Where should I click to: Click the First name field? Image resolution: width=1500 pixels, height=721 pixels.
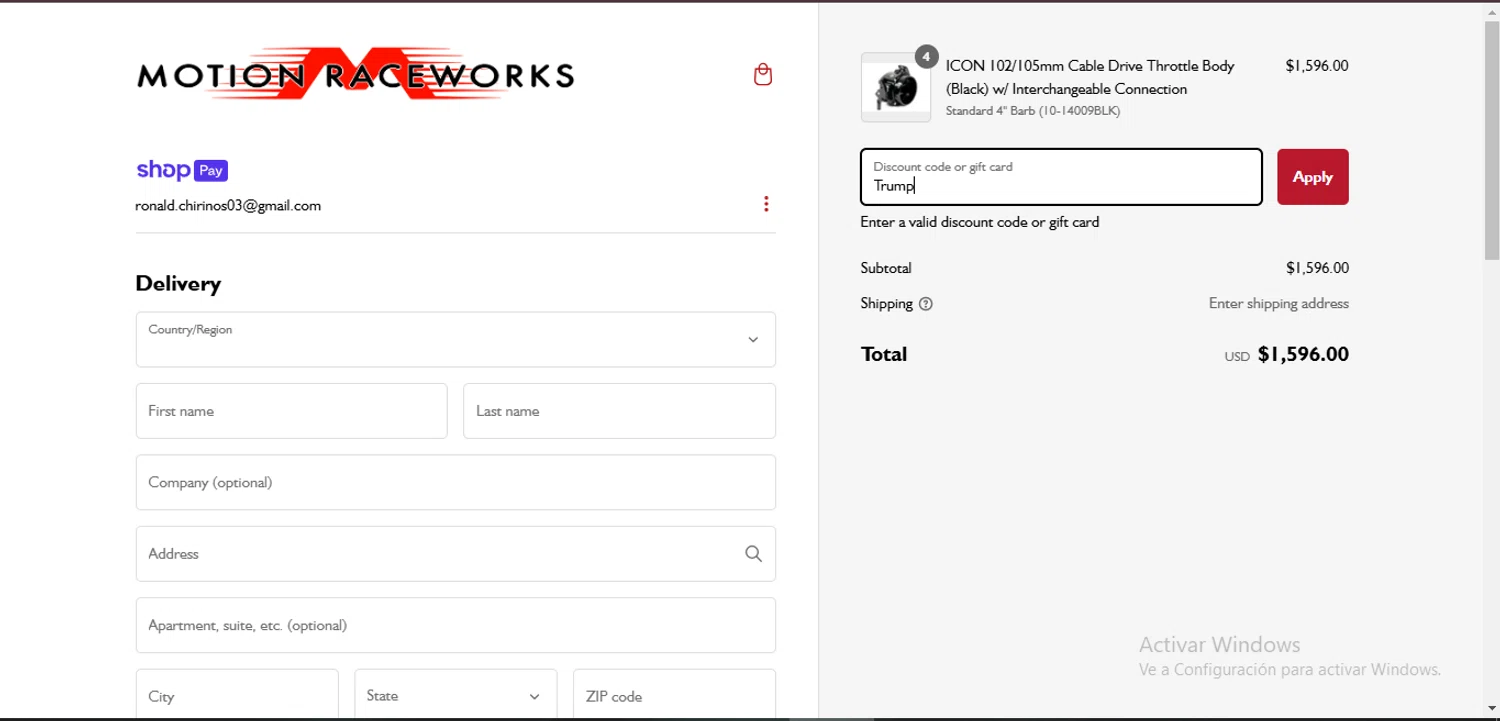[292, 411]
